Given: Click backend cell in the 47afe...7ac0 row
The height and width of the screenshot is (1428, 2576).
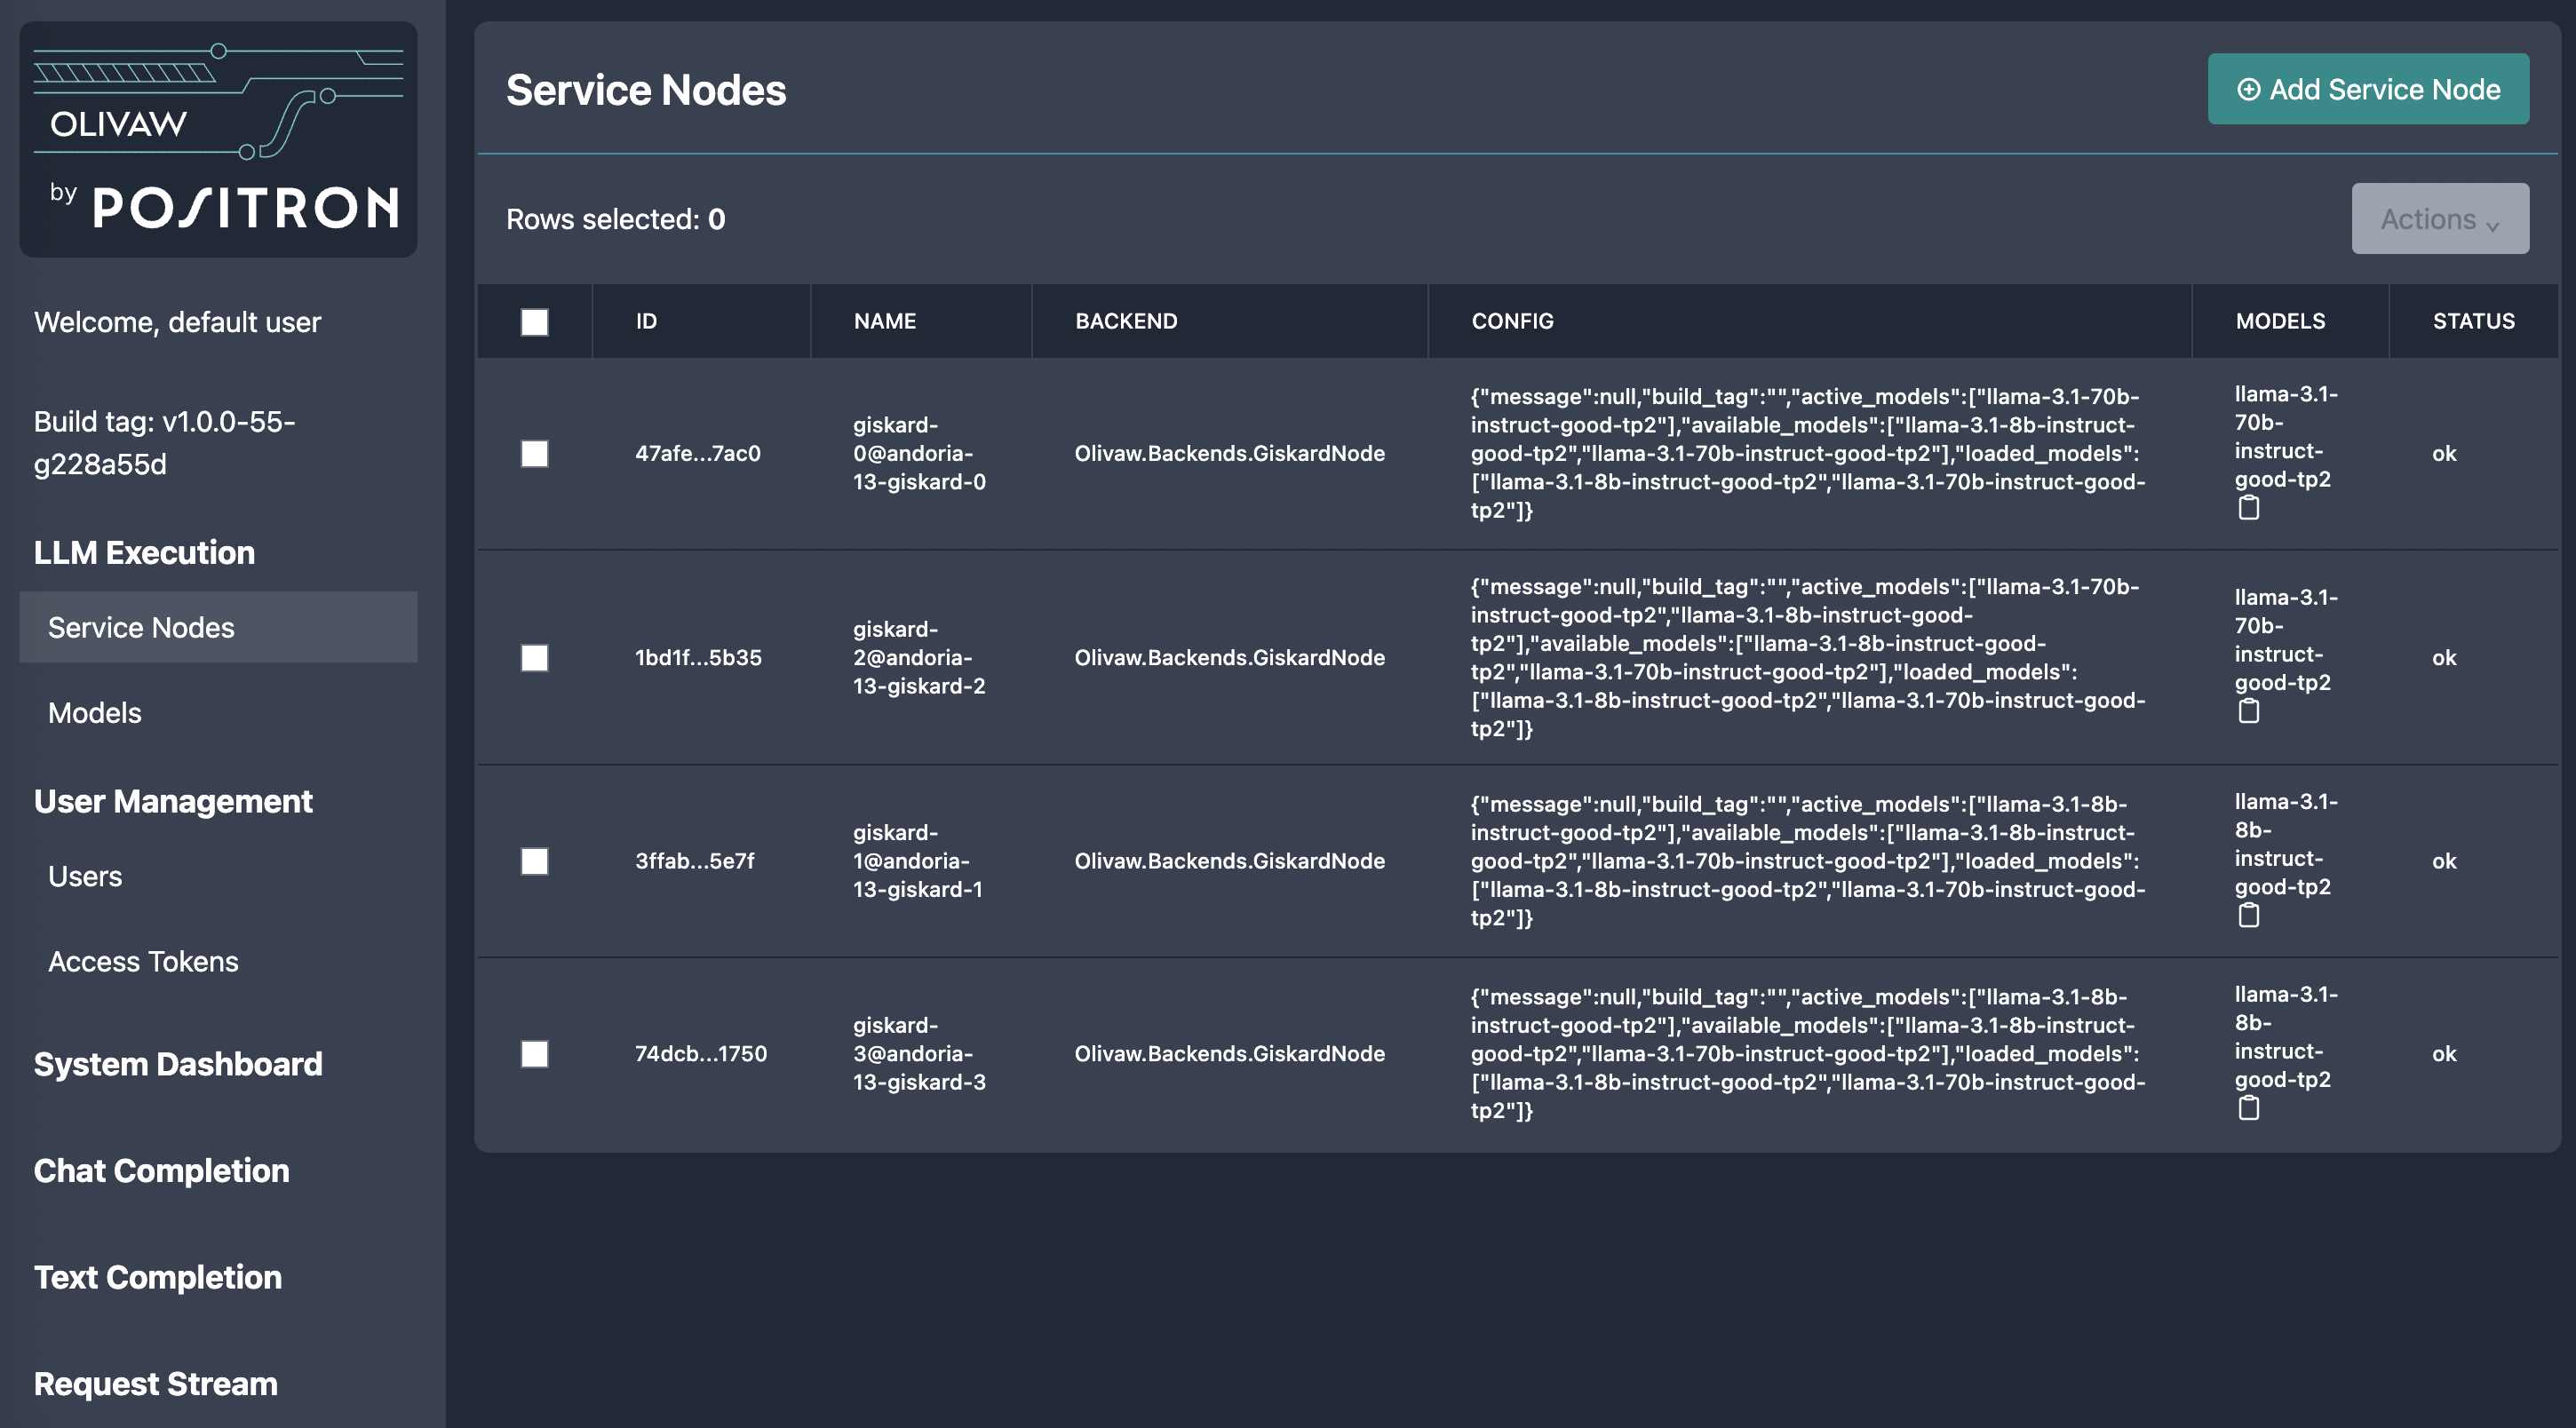Looking at the screenshot, I should coord(1229,453).
